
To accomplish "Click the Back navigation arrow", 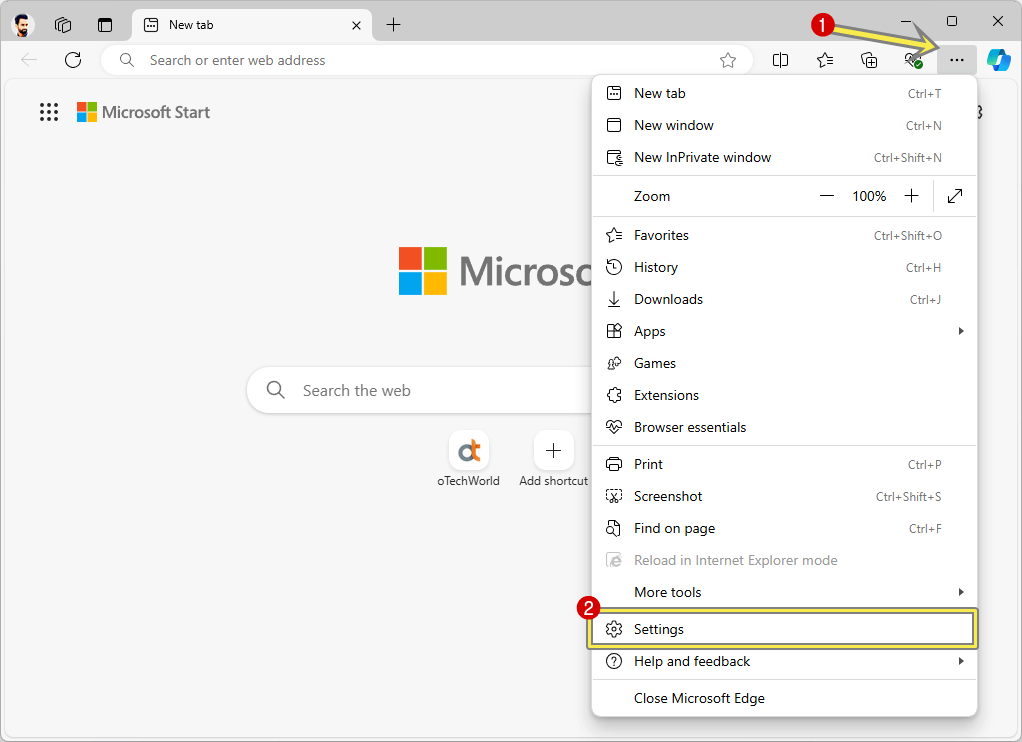I will tap(29, 60).
